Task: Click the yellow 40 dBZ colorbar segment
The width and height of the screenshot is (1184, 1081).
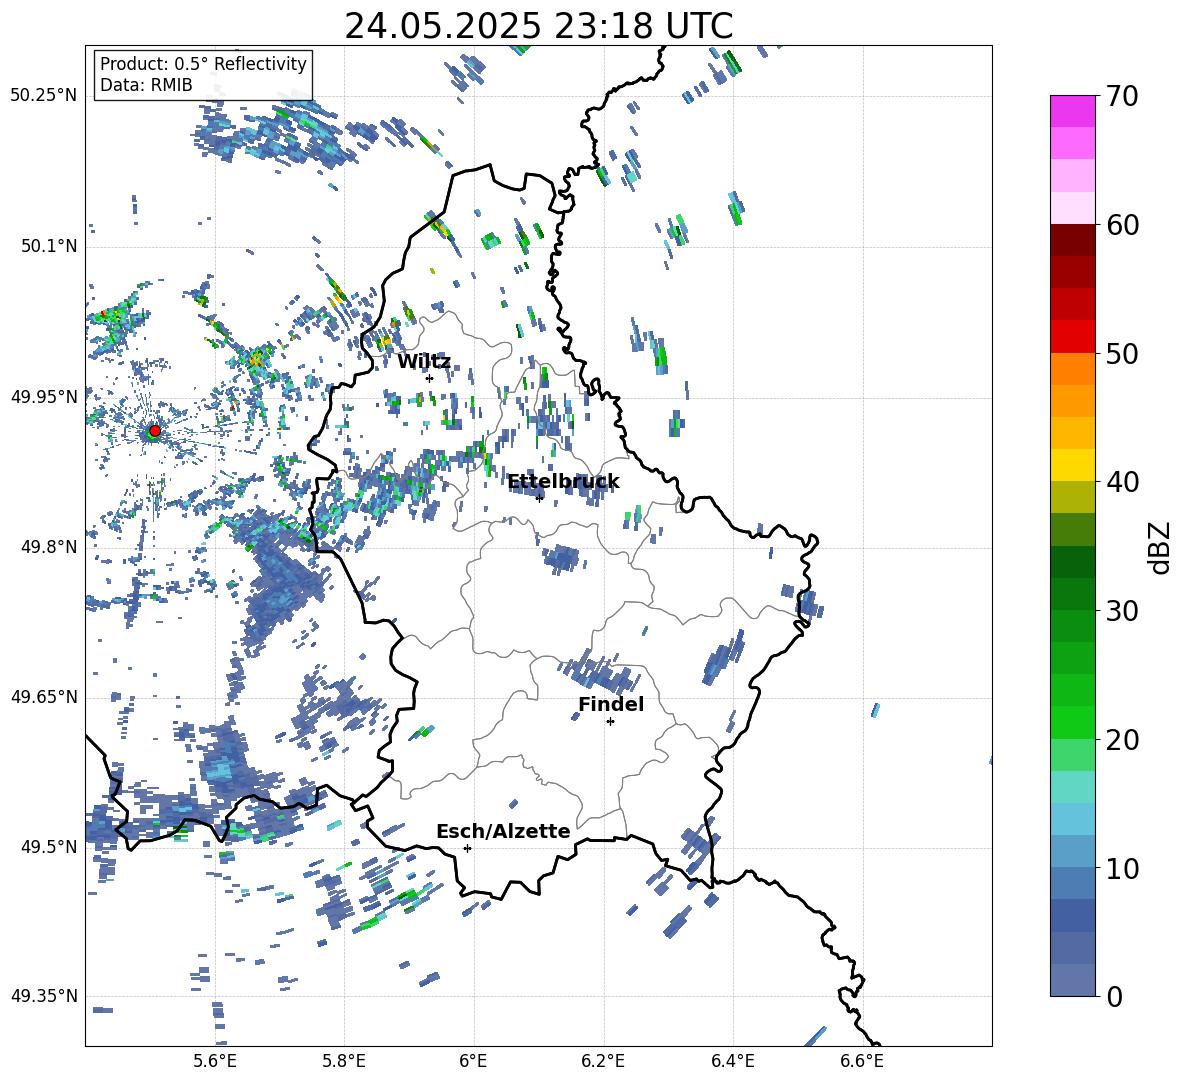Action: click(1072, 465)
